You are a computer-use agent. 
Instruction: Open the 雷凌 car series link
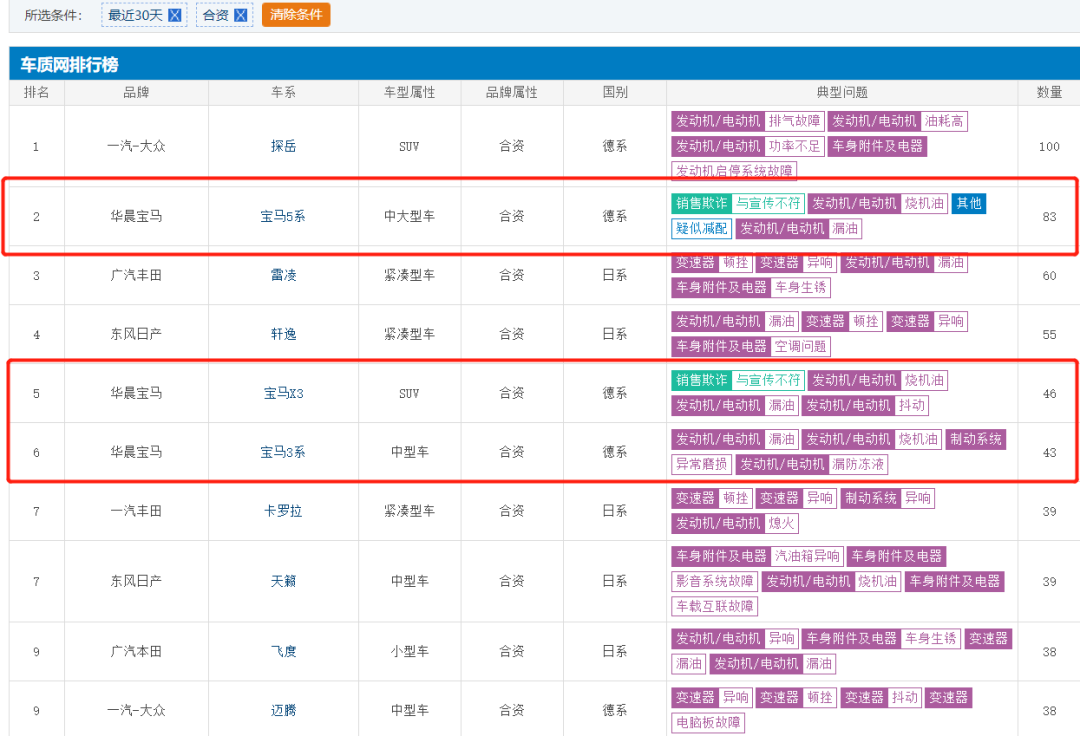(x=283, y=275)
